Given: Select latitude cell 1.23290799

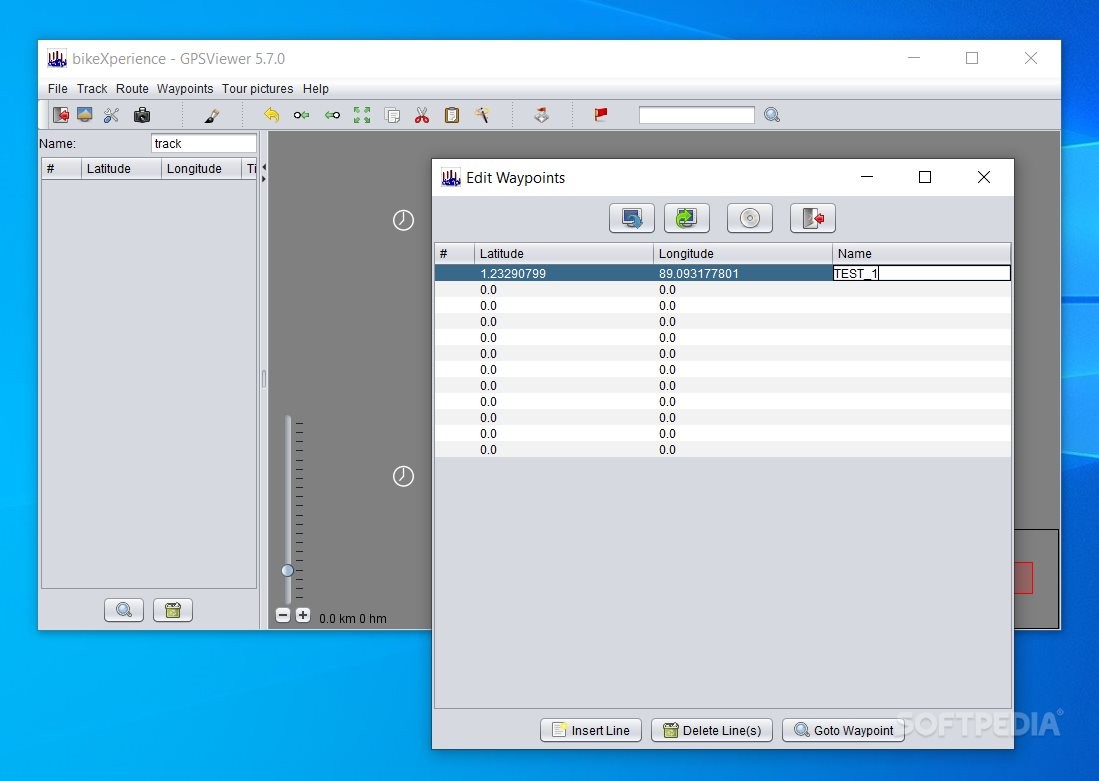Looking at the screenshot, I should [x=564, y=273].
